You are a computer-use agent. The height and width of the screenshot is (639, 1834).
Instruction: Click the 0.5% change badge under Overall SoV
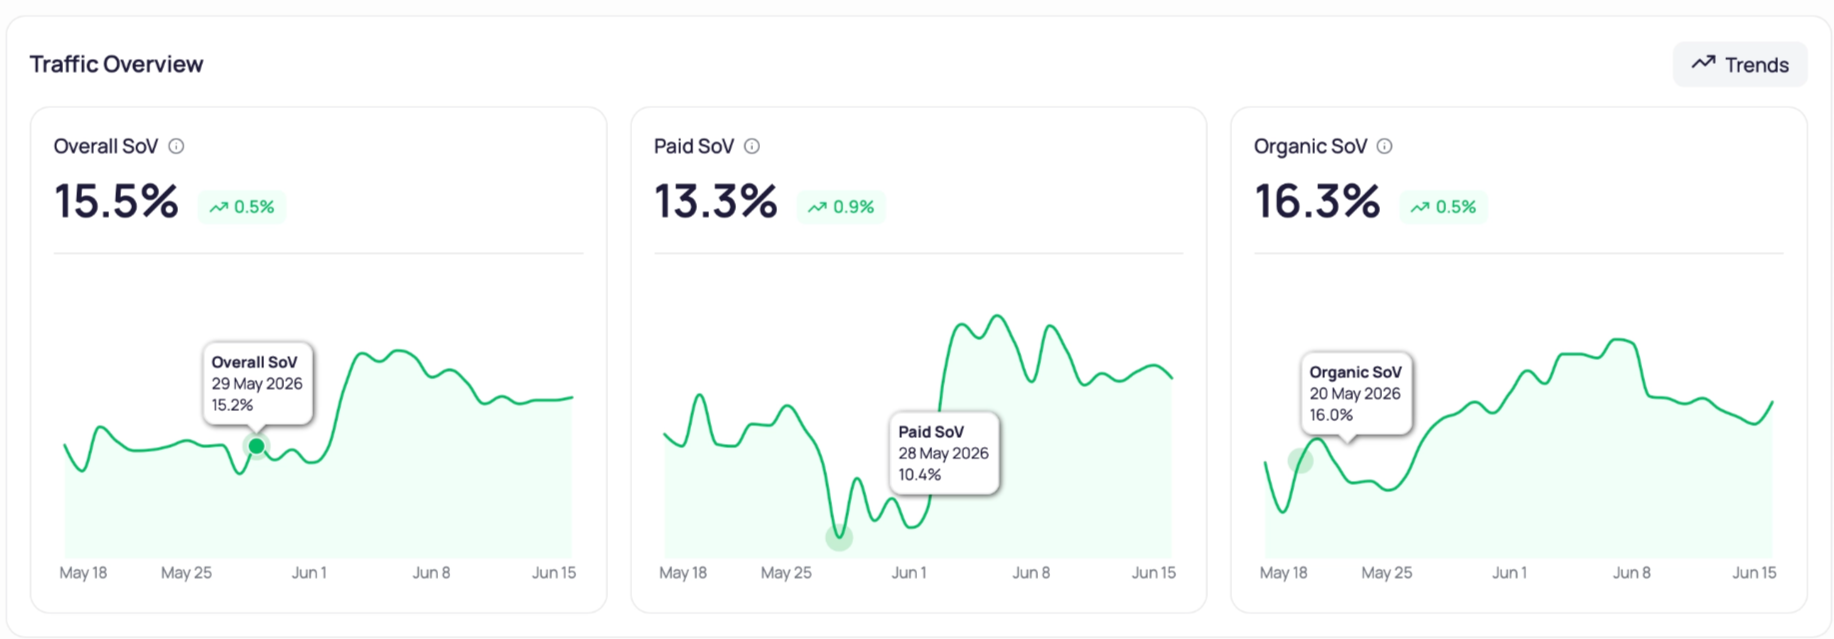pos(242,207)
